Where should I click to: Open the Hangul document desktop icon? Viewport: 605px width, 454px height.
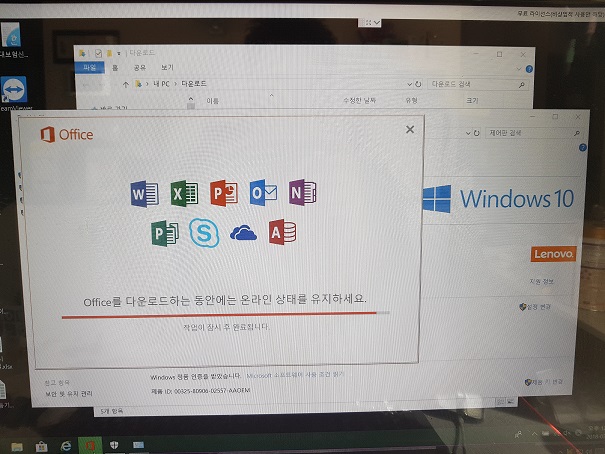[12, 40]
